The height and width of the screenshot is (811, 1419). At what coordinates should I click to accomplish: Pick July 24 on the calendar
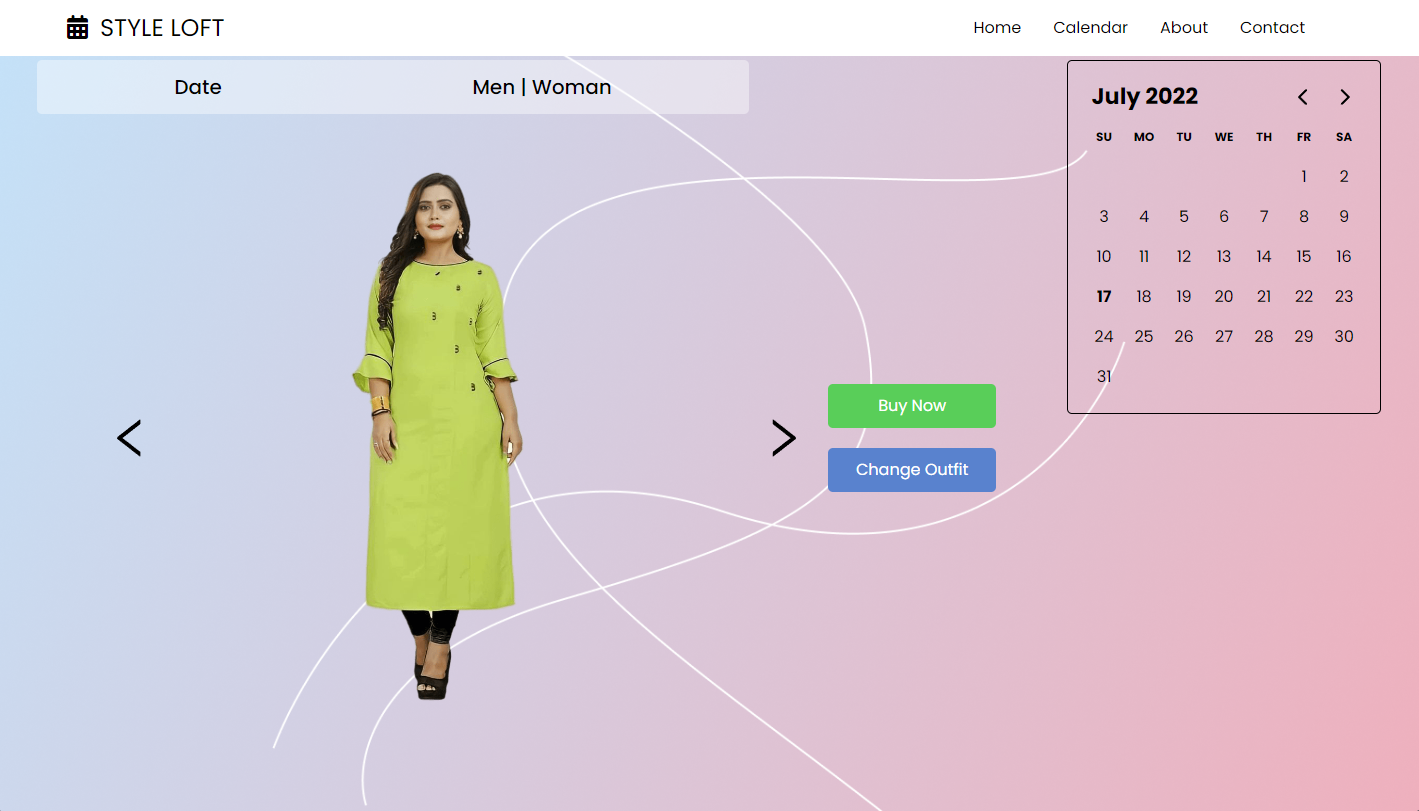click(x=1104, y=337)
